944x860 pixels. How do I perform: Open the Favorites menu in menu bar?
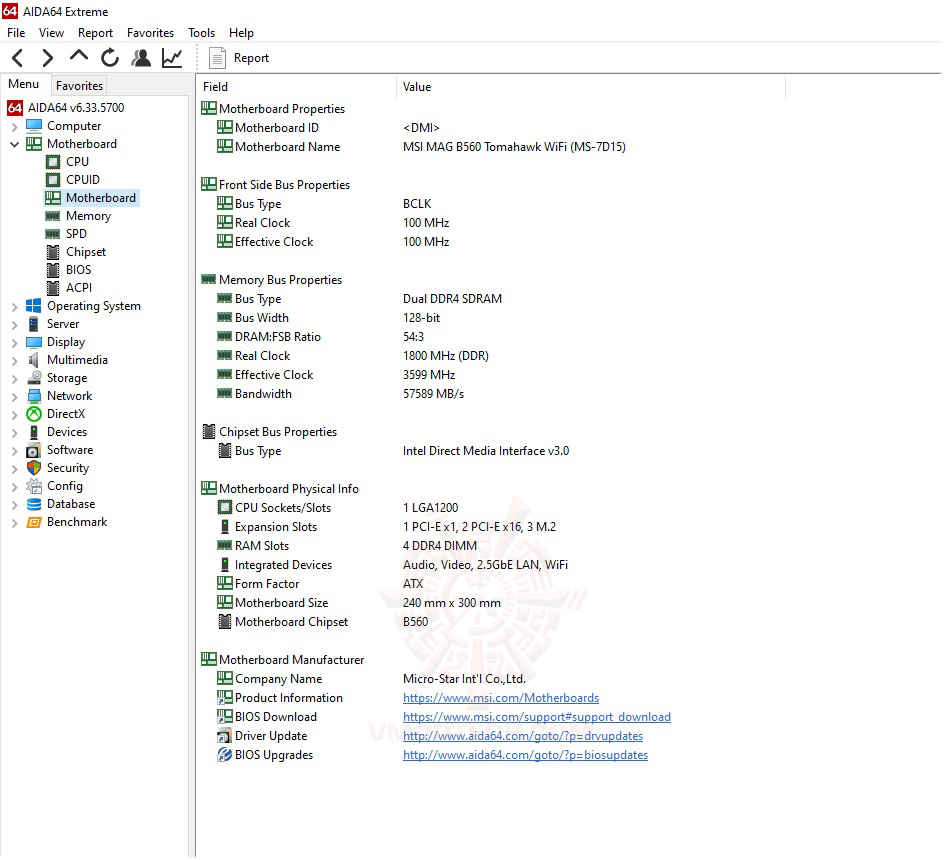pyautogui.click(x=151, y=33)
